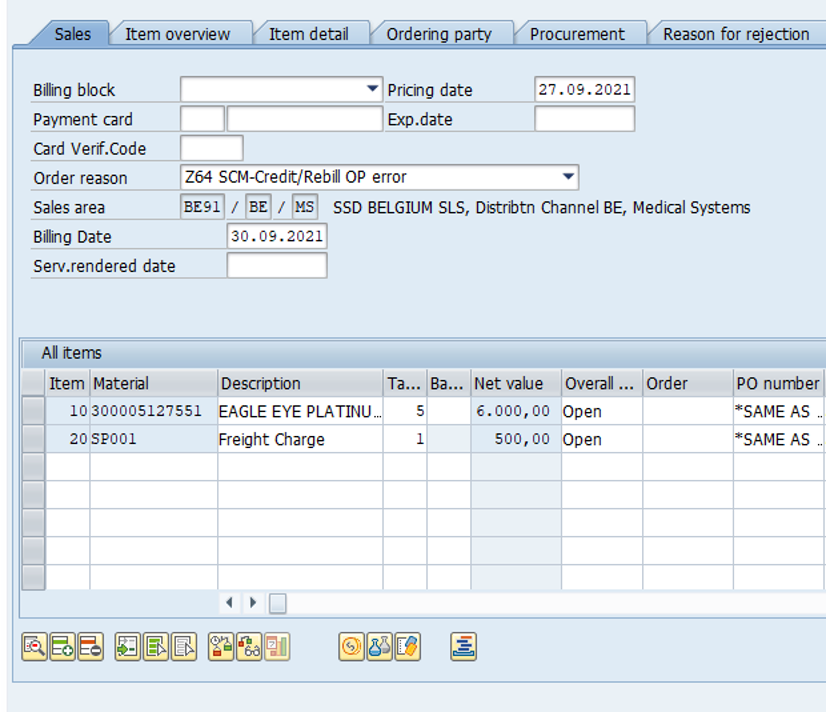The height and width of the screenshot is (712, 826).
Task: Click the Open status of item 20
Action: coord(602,439)
